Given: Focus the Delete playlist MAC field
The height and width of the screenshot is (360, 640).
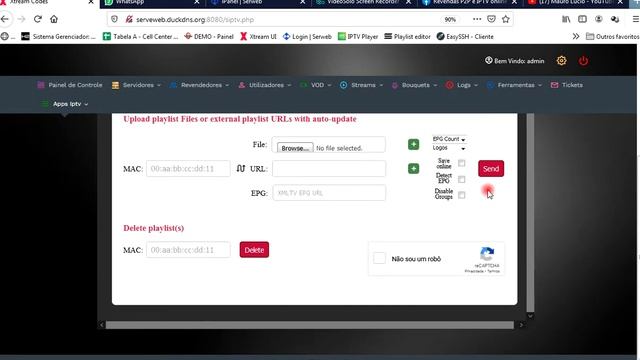Looking at the screenshot, I should (188, 250).
